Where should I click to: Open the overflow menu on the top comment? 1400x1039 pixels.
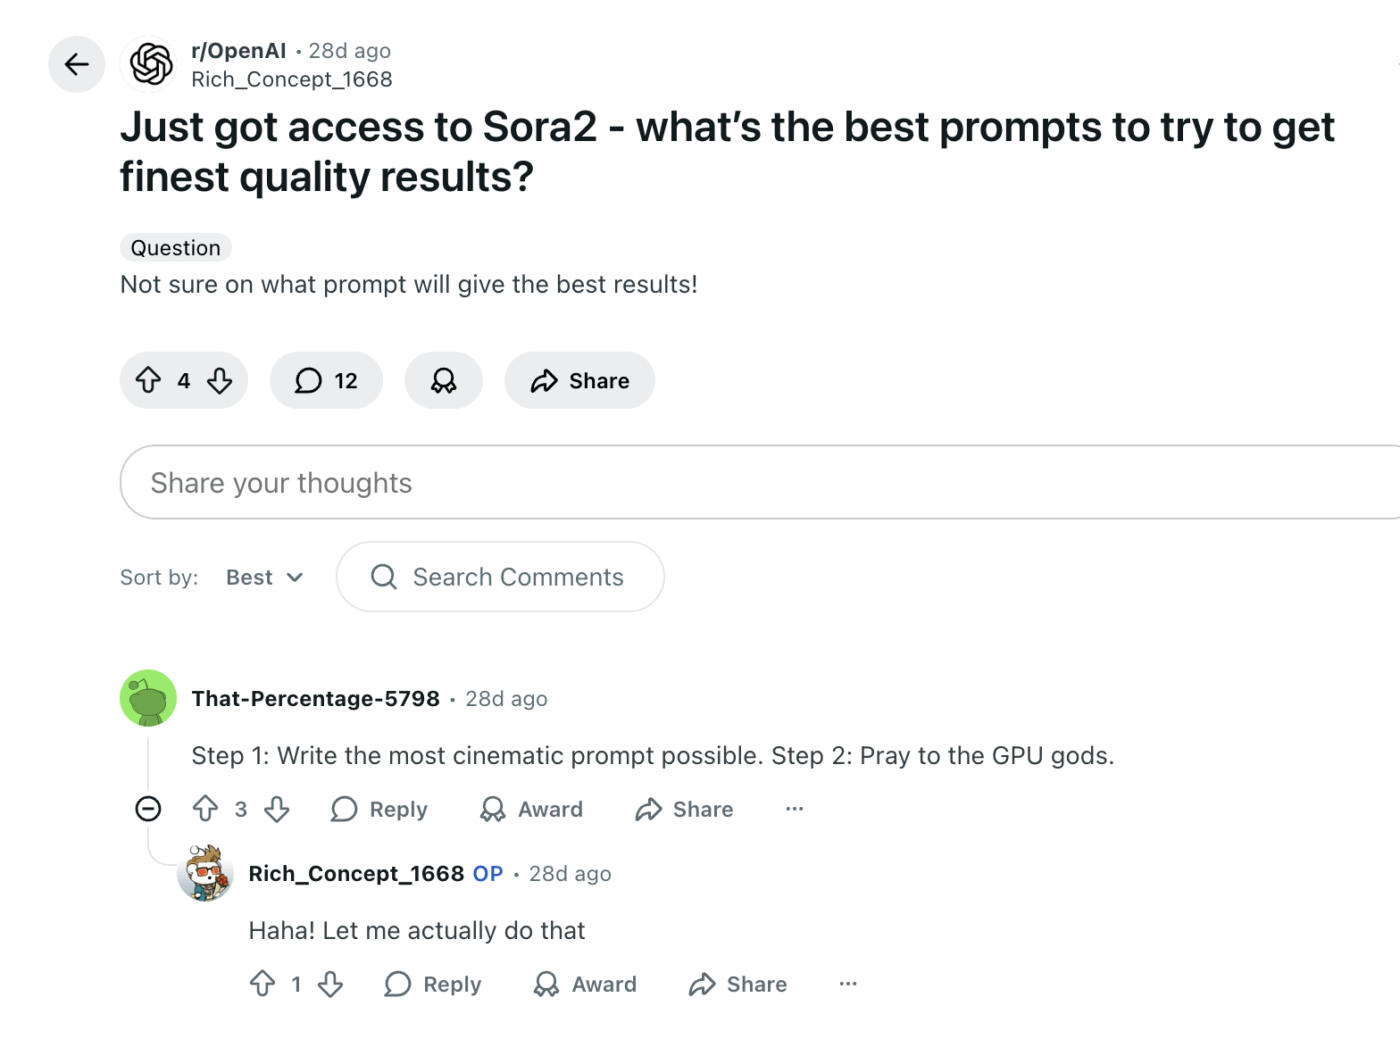[x=794, y=809]
